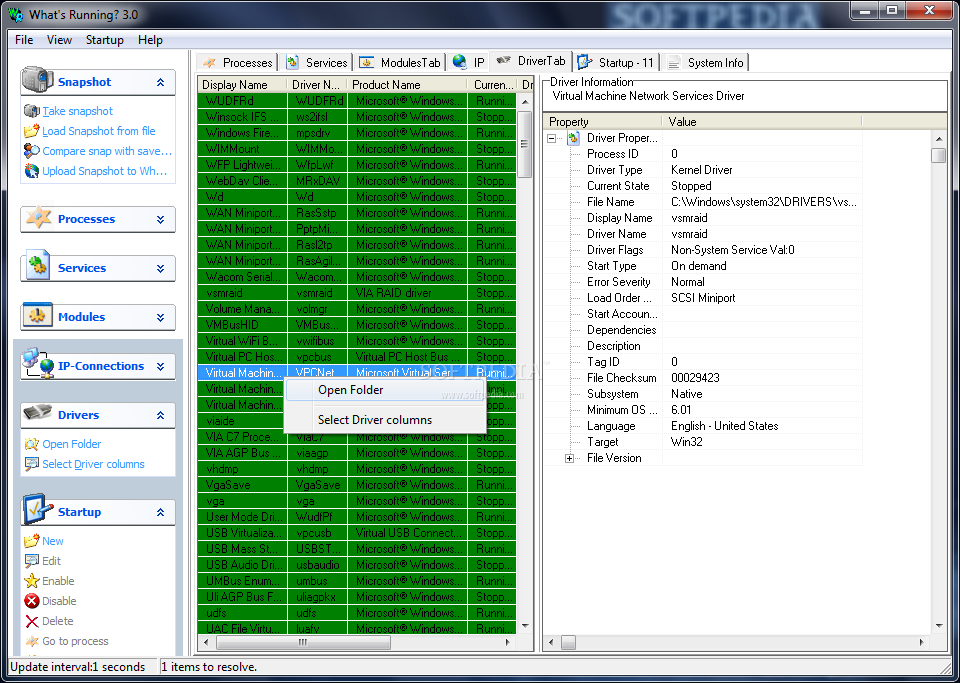
Task: Click the properties pane vertical scrollbar thumb
Action: coord(939,155)
